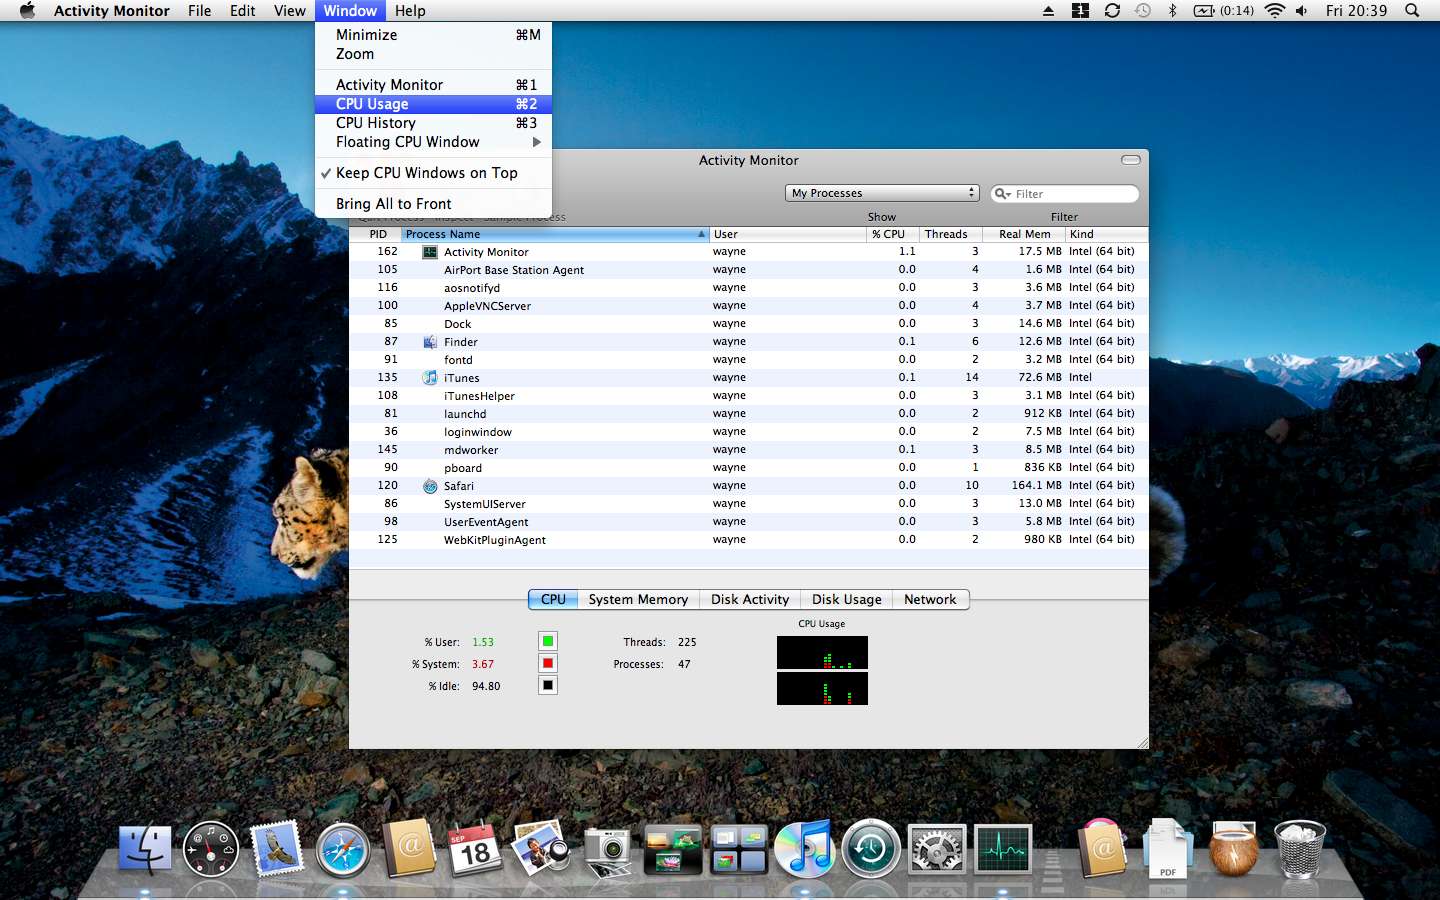Open Time Machine from the Dock
Viewport: 1440px width, 900px height.
(870, 849)
